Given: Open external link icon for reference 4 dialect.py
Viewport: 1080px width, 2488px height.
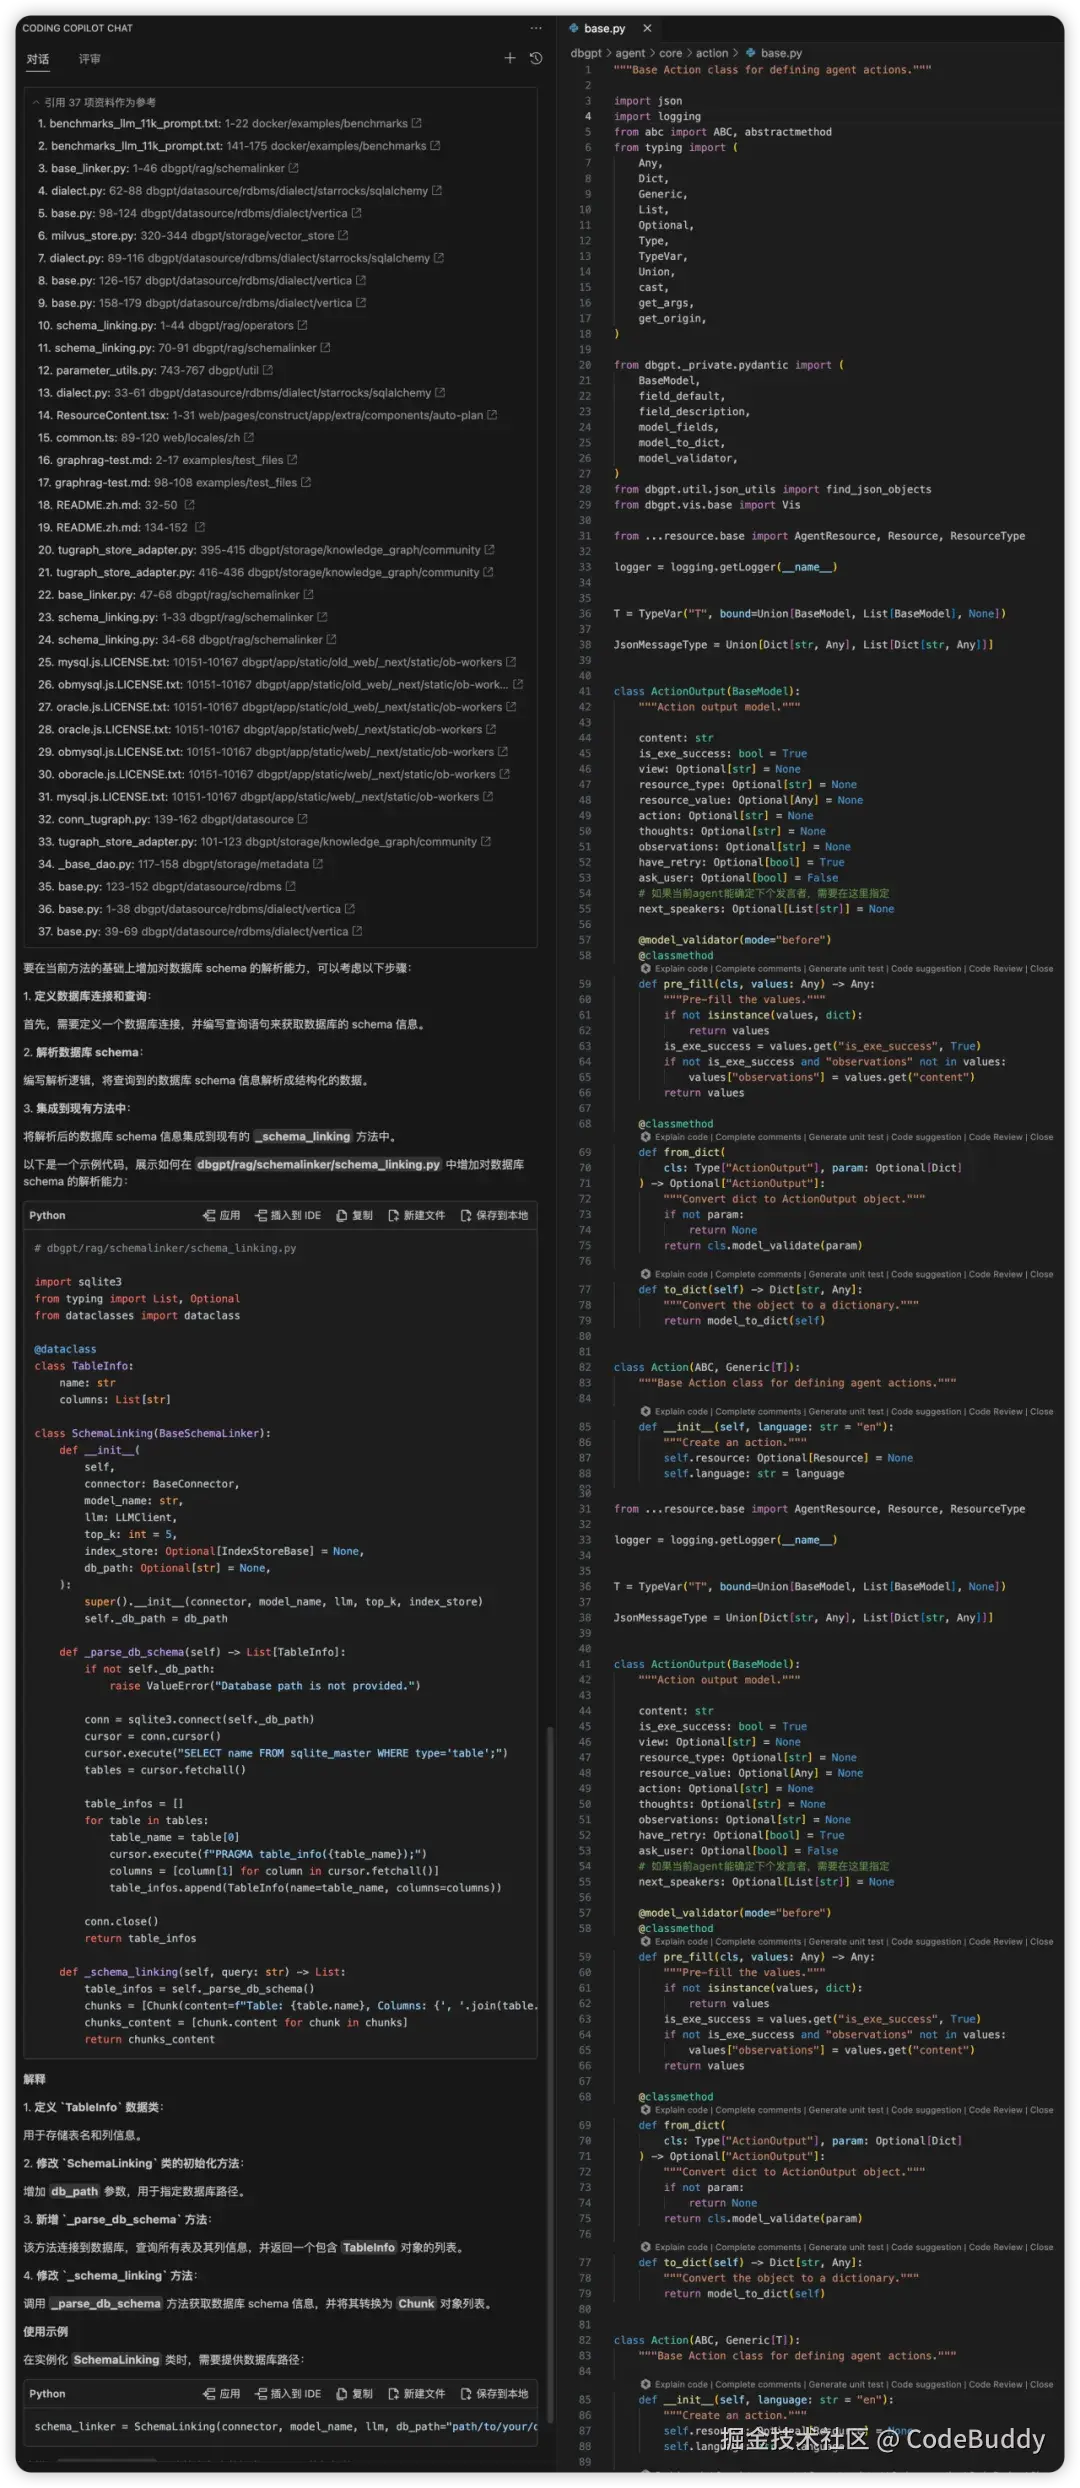Looking at the screenshot, I should click(437, 191).
